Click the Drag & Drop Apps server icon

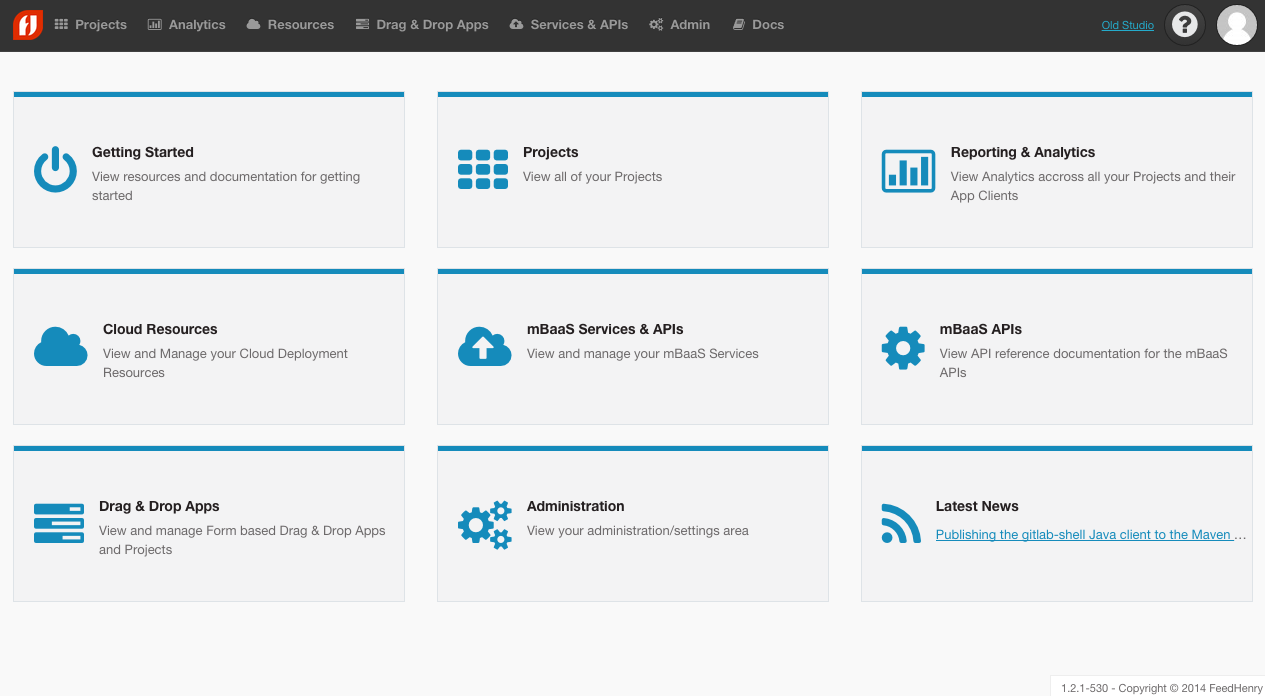(x=59, y=523)
